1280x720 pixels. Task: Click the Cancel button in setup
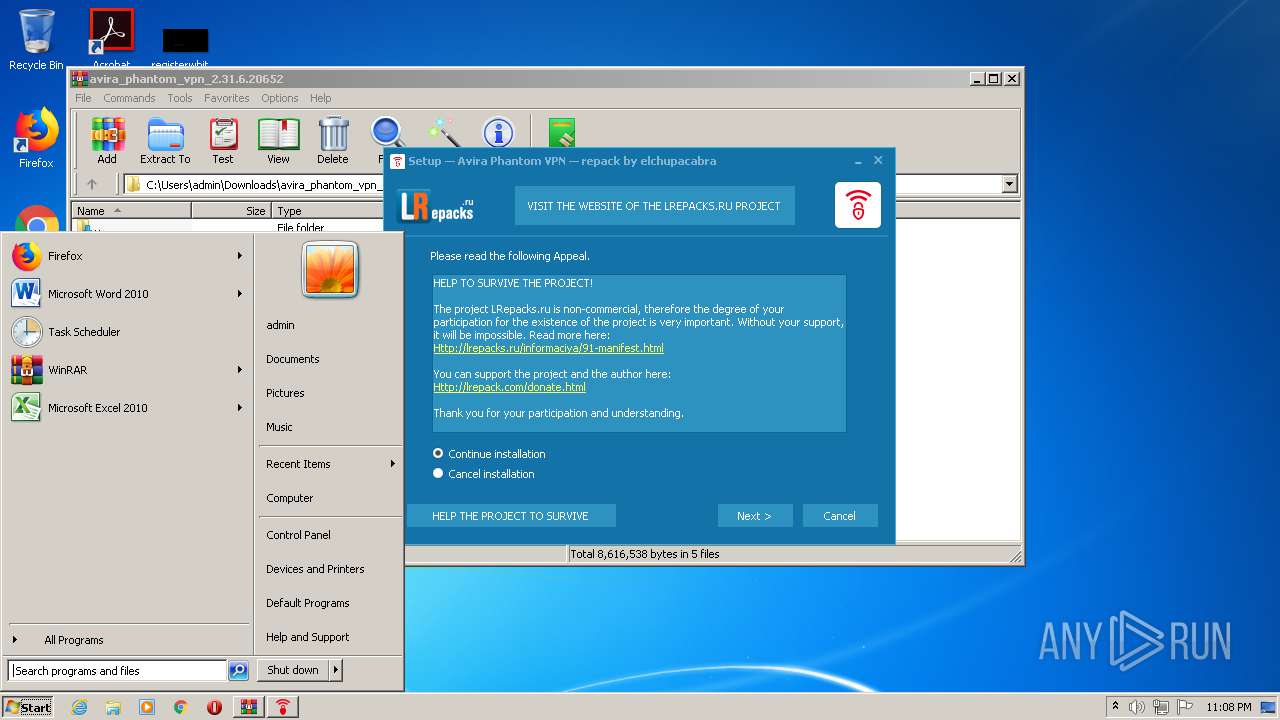(840, 516)
